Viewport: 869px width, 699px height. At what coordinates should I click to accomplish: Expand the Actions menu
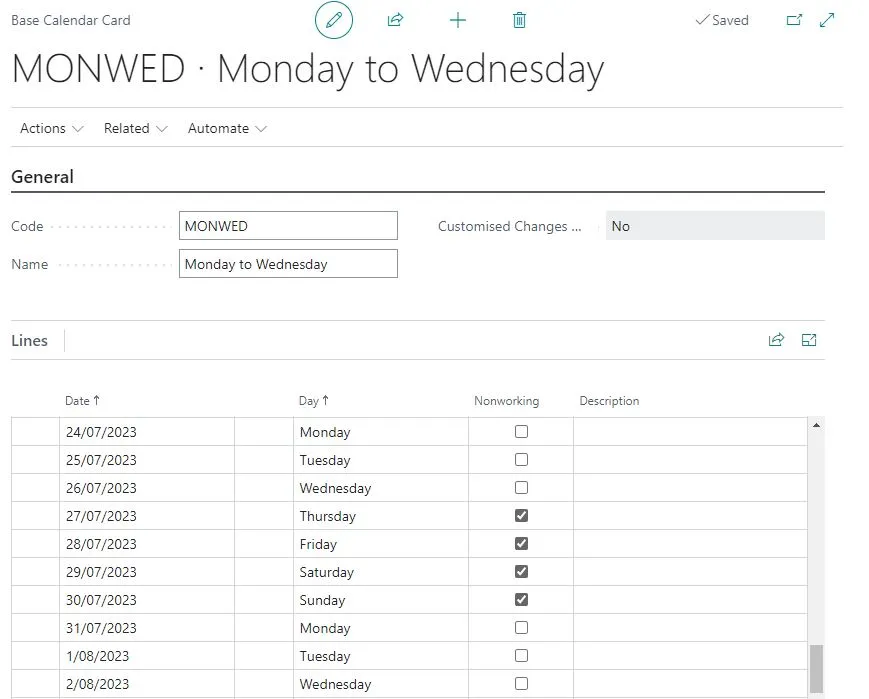click(x=52, y=129)
